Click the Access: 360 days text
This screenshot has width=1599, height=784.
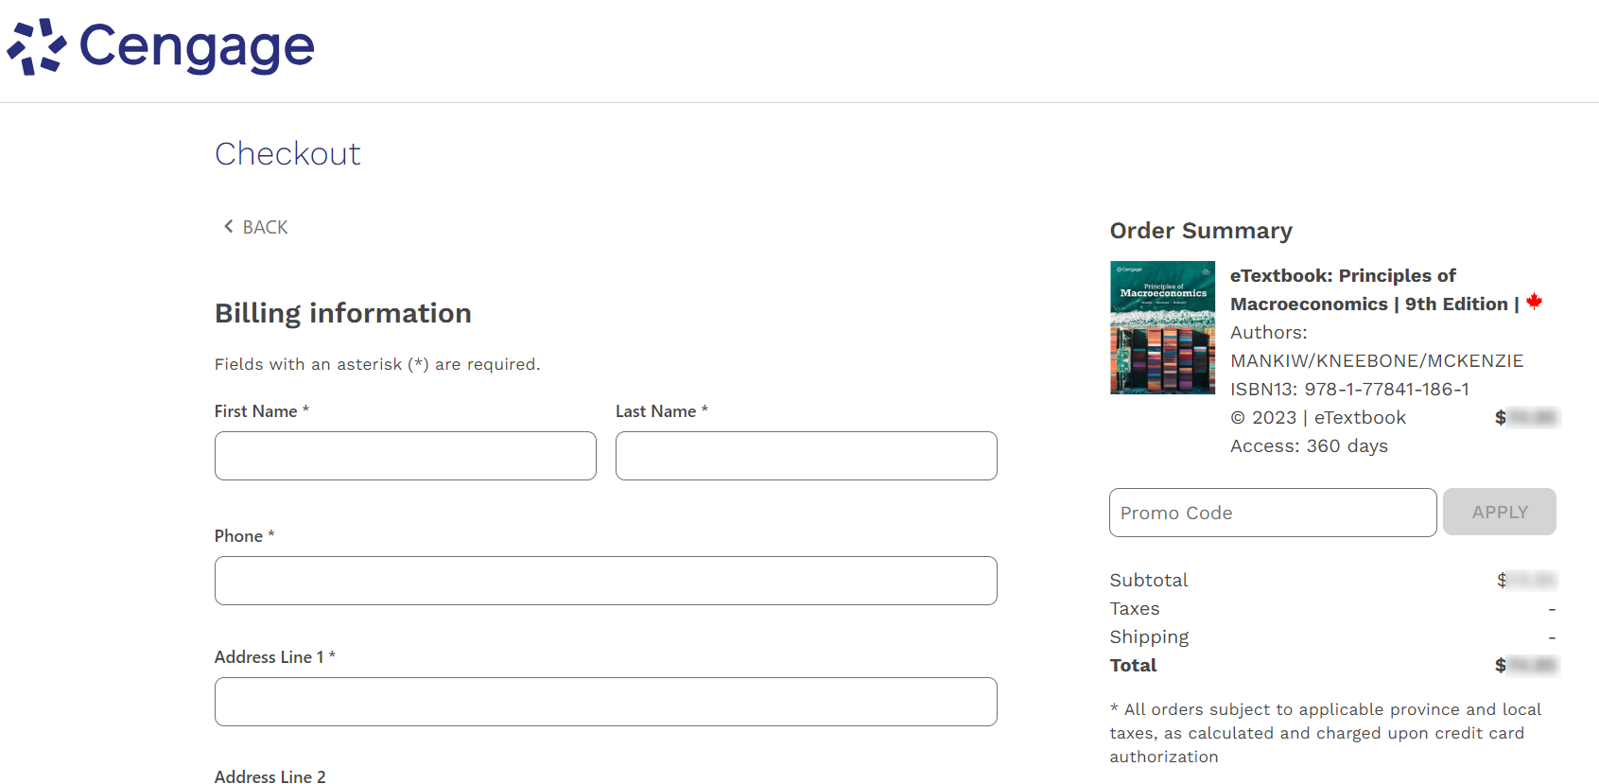1309,446
